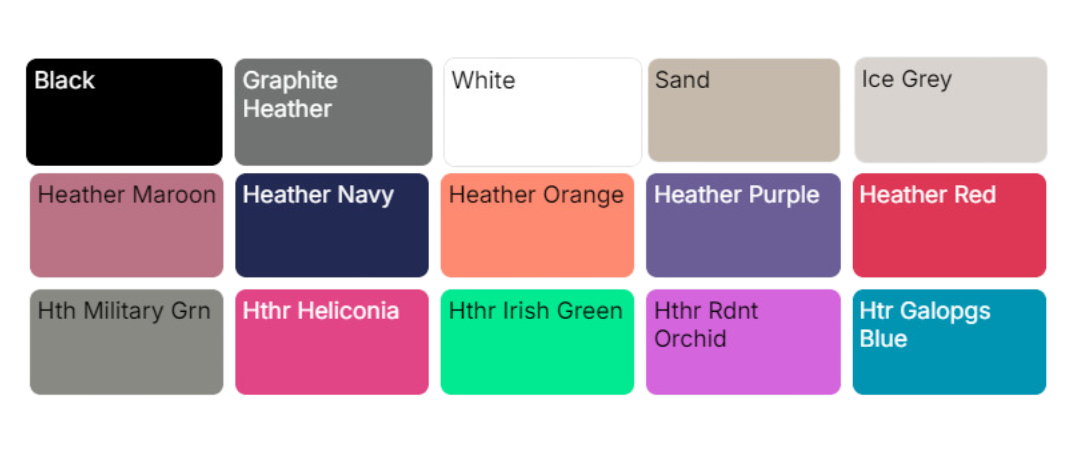Viewport: 1075px width, 456px height.
Task: Click the 'Hthr Irish Green' label text
Action: [535, 311]
